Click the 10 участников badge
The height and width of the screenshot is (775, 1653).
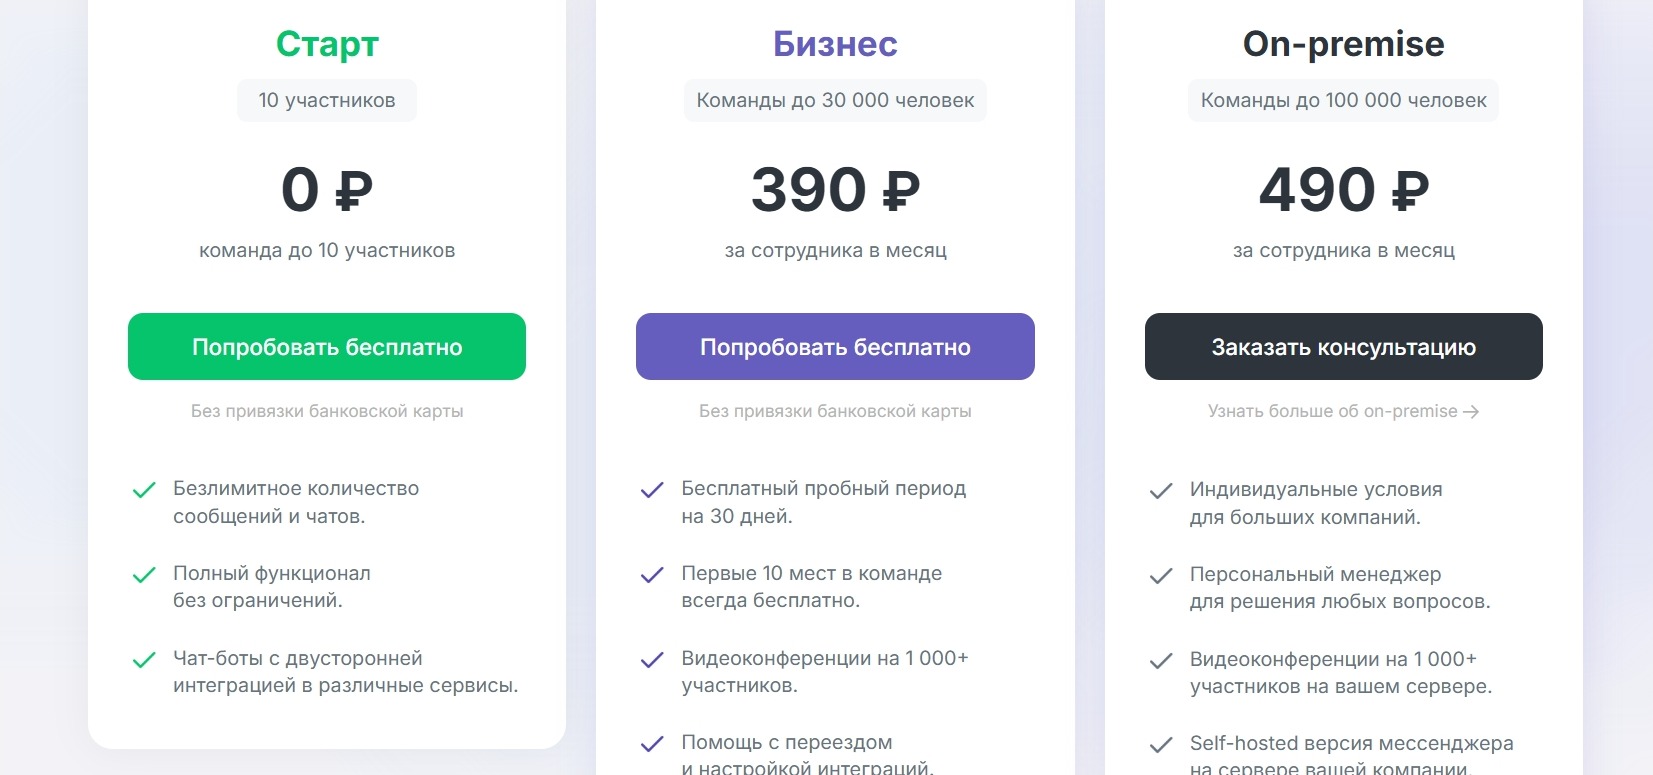[x=327, y=100]
